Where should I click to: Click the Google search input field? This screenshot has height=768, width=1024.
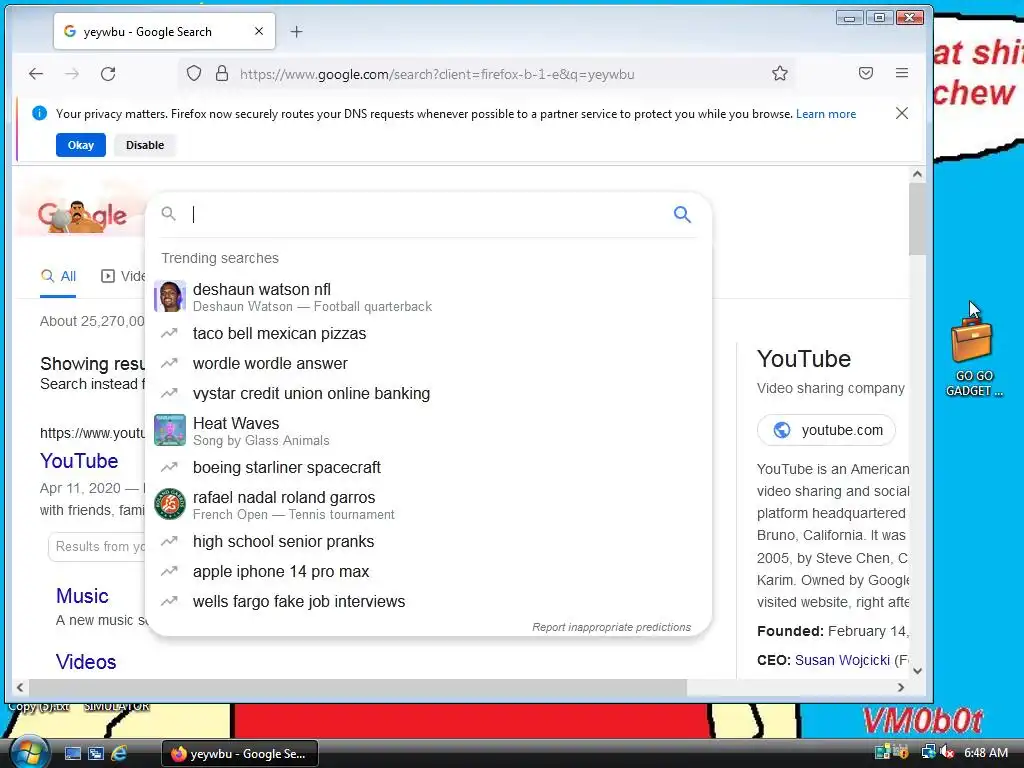pyautogui.click(x=428, y=214)
